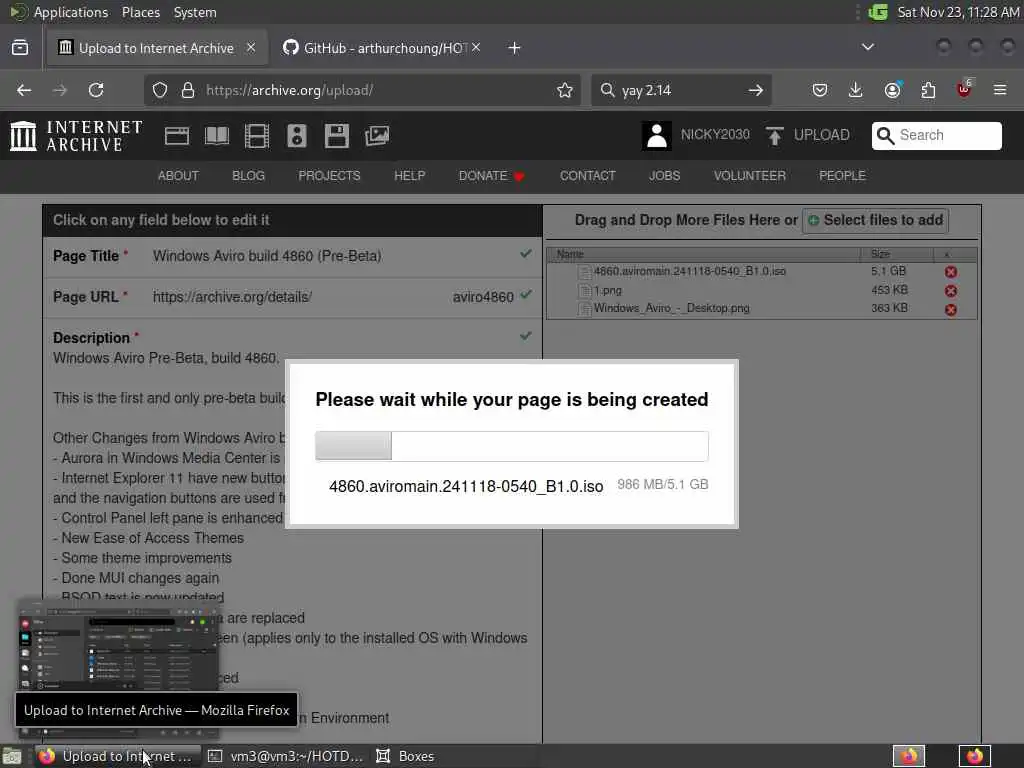Open the Internet Archive audio speaker icon

pos(296,136)
